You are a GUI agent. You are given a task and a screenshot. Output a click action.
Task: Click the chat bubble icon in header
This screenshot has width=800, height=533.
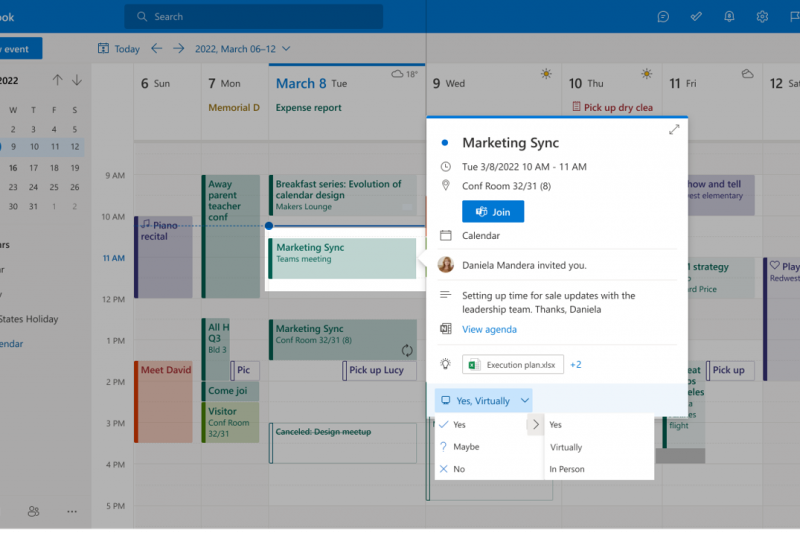663,17
